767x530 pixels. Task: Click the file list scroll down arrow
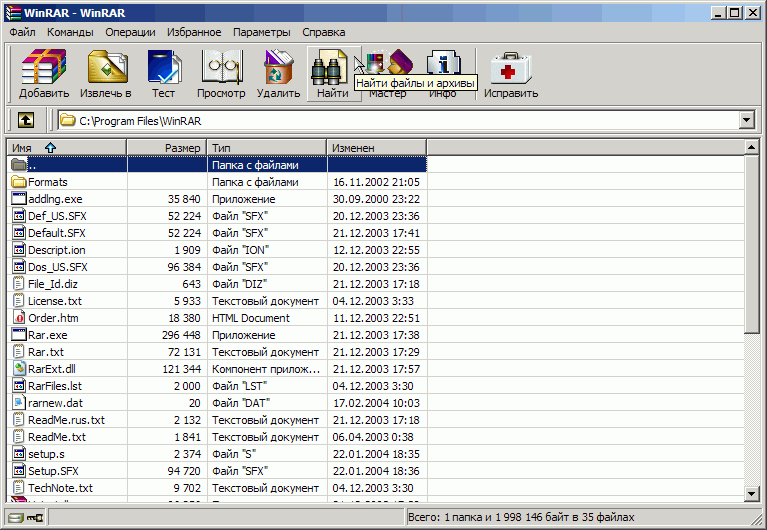point(752,493)
